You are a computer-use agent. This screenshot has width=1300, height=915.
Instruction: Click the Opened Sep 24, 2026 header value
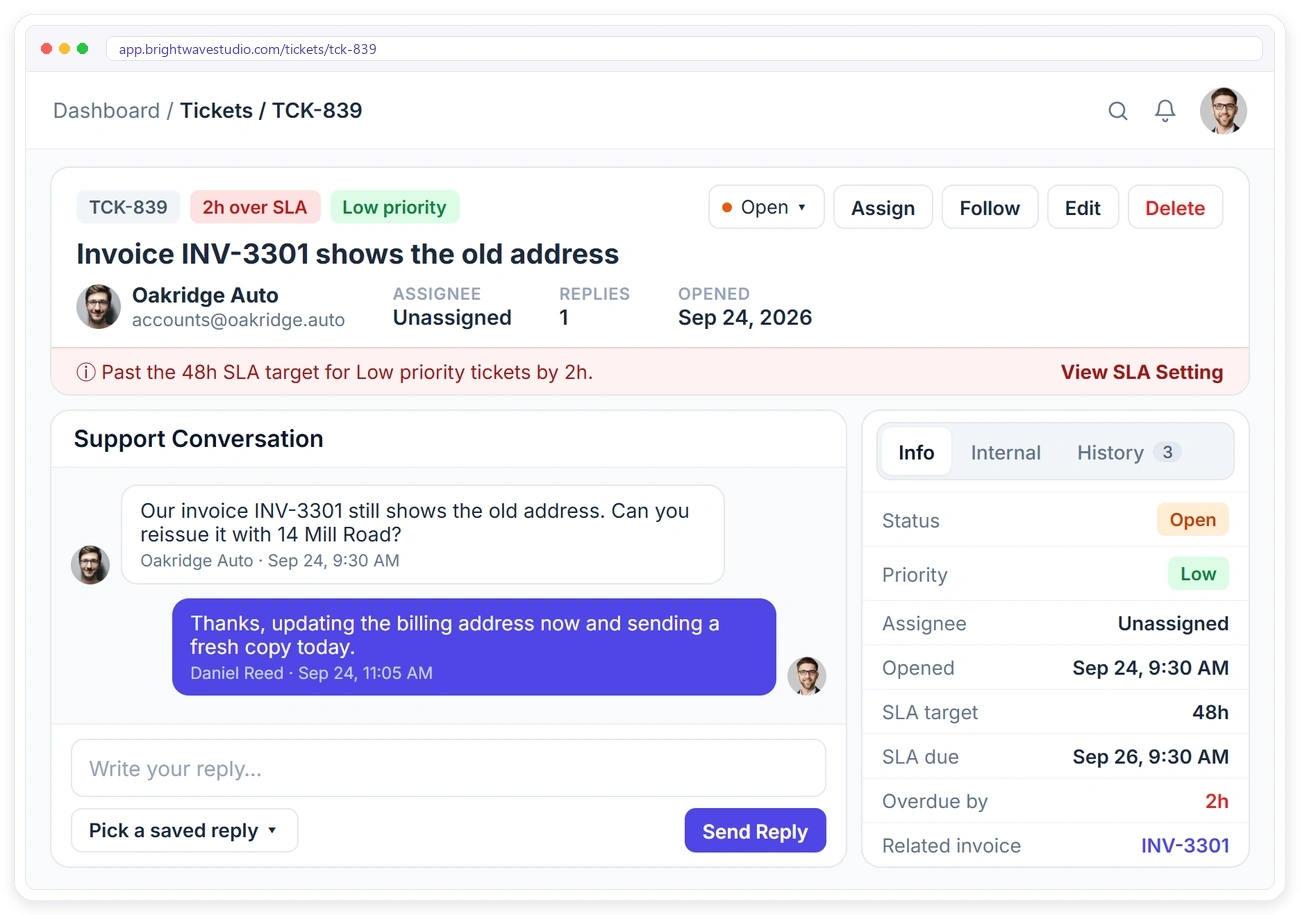pyautogui.click(x=745, y=318)
